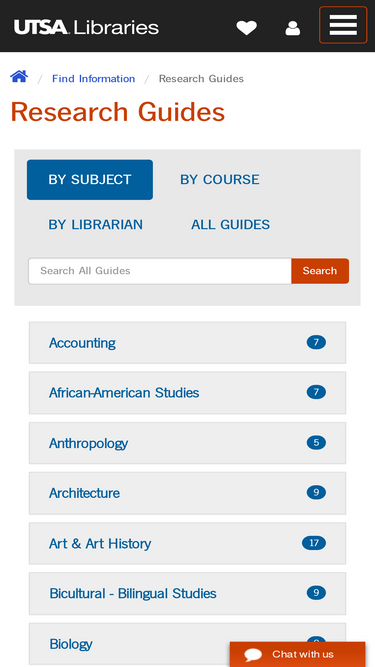Viewport: 375px width, 667px height.
Task: Click the chat bubble icon
Action: click(x=253, y=654)
